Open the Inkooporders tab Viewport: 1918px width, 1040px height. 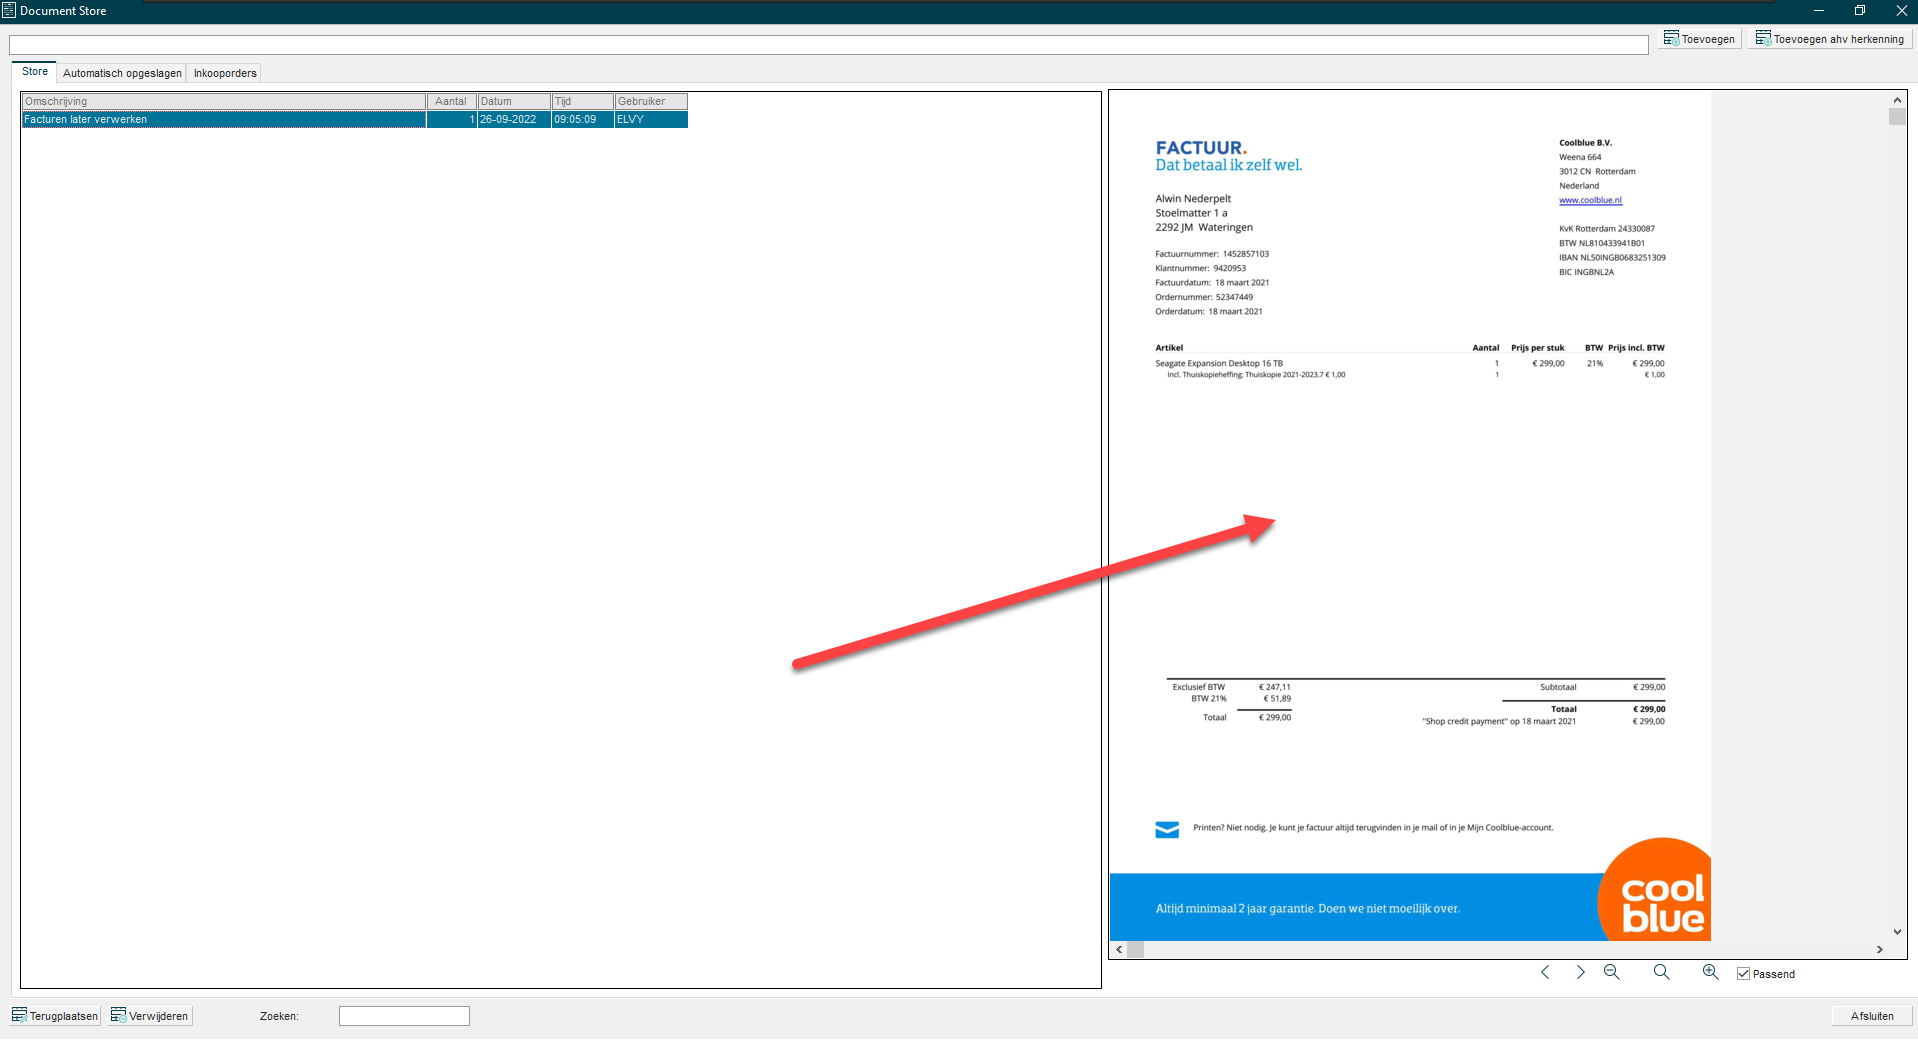[x=225, y=73]
